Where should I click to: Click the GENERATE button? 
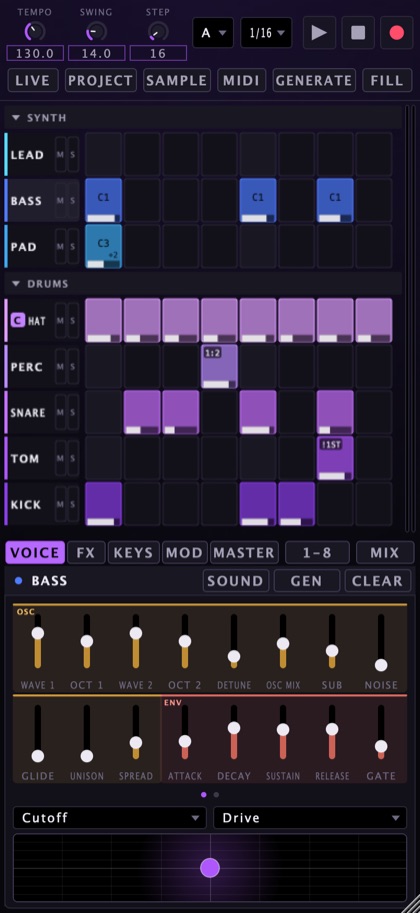point(314,80)
